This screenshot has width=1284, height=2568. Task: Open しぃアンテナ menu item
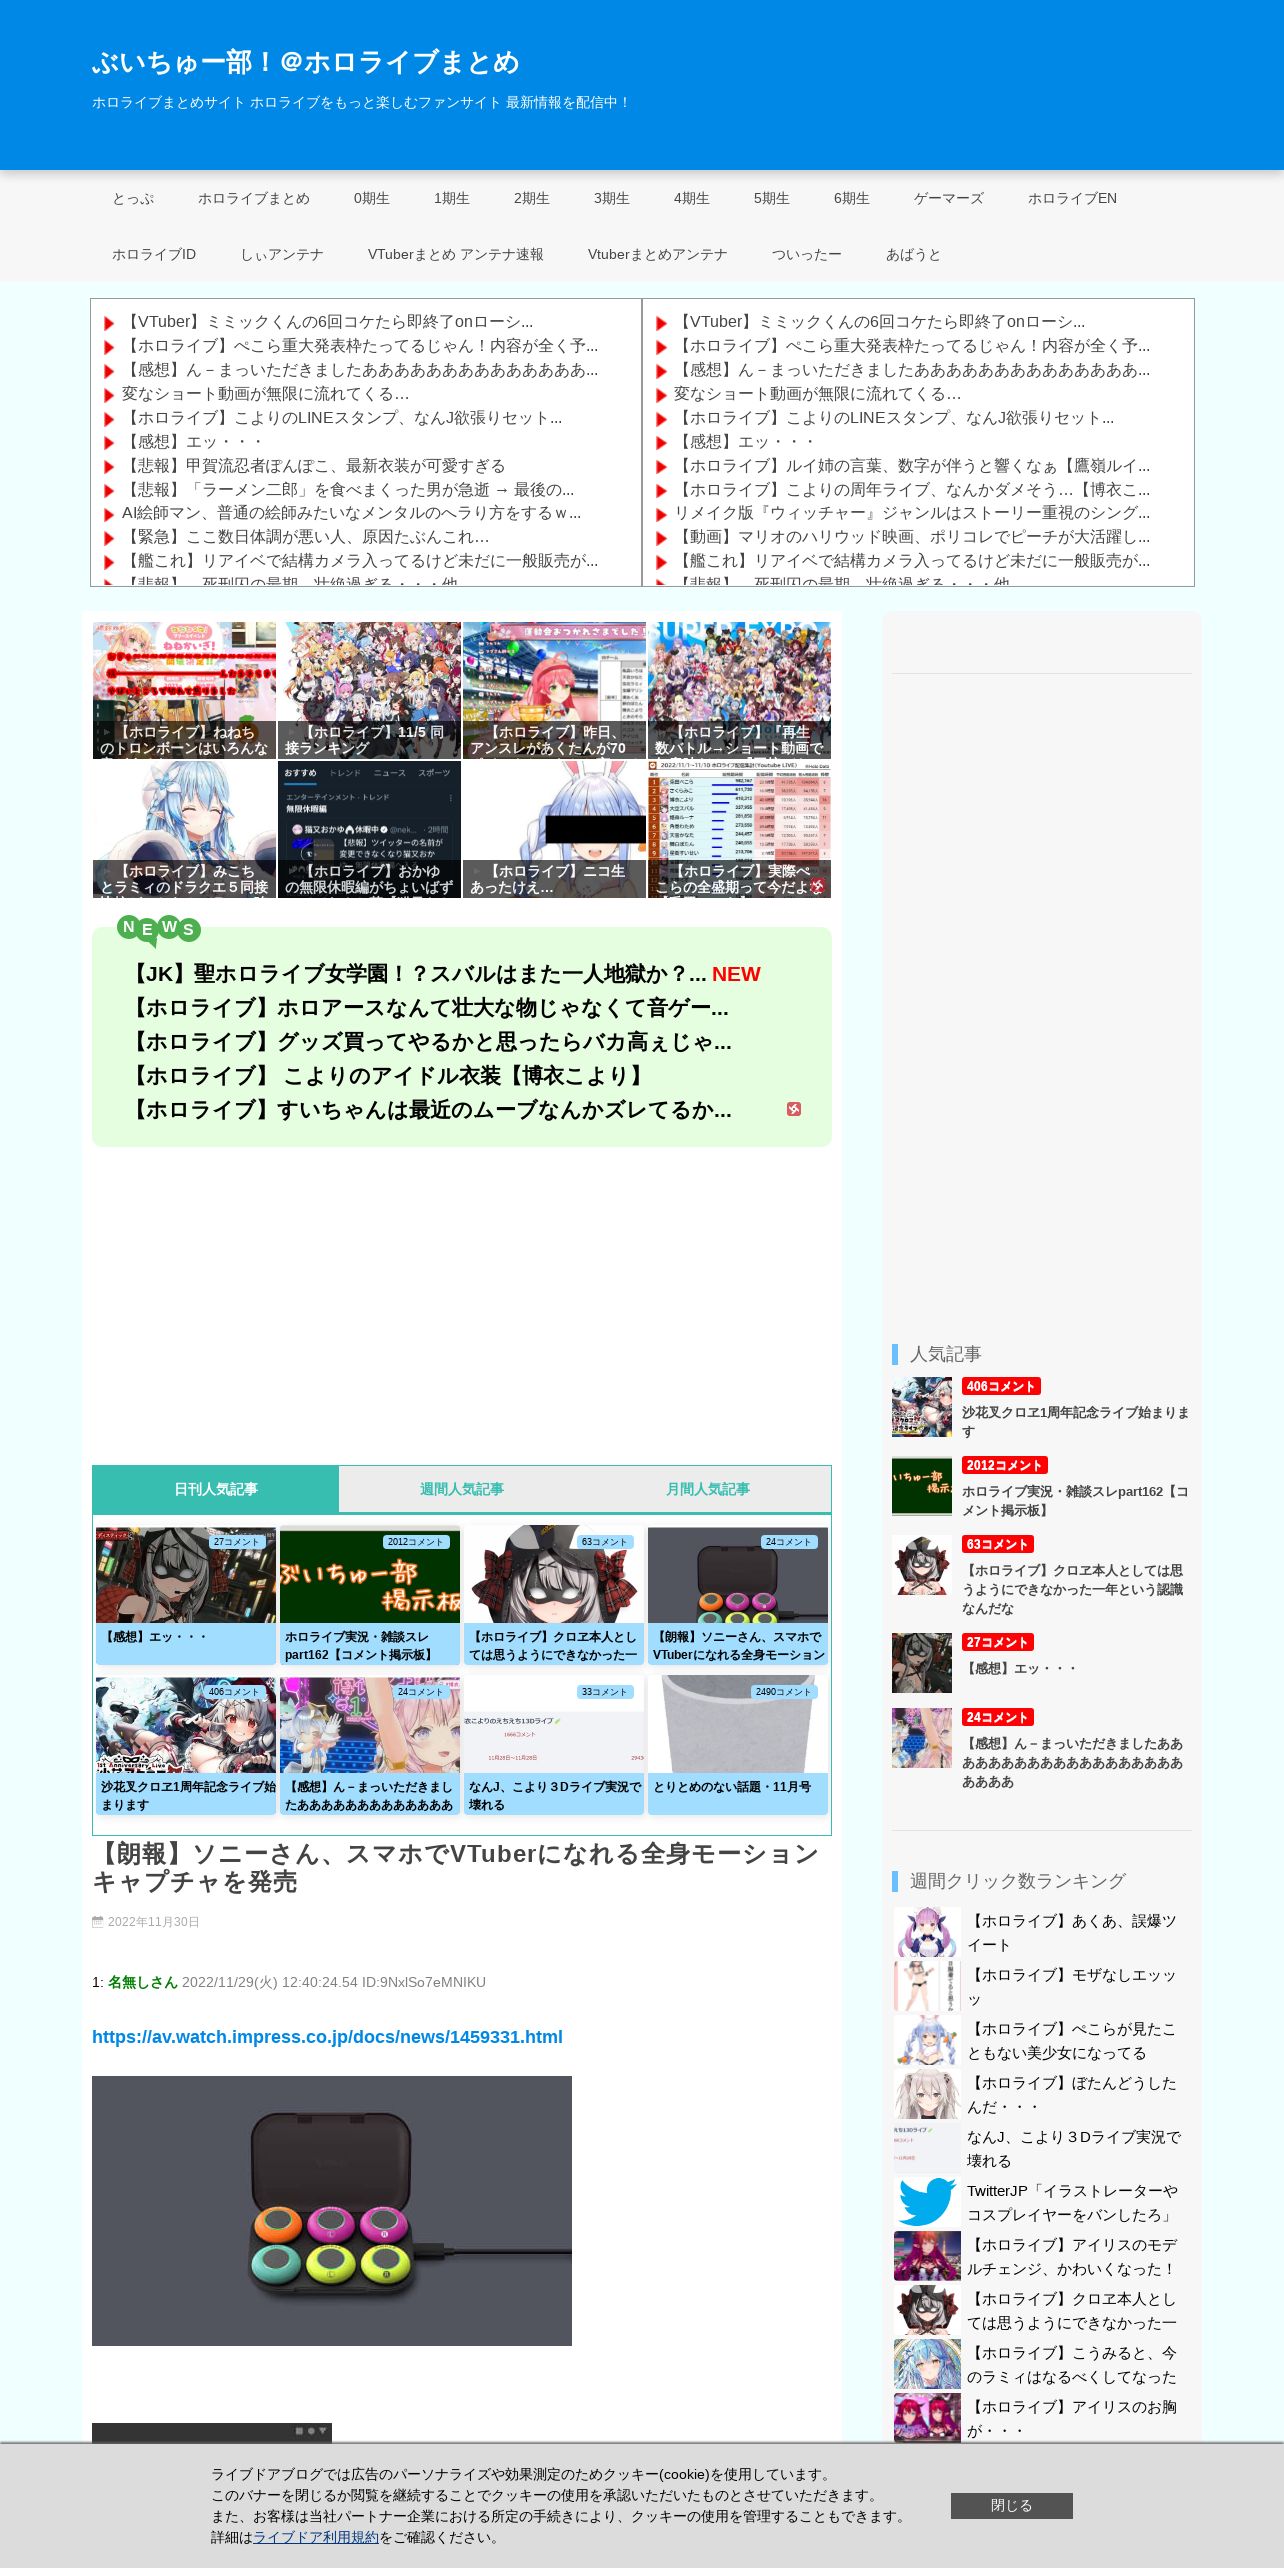click(x=282, y=254)
